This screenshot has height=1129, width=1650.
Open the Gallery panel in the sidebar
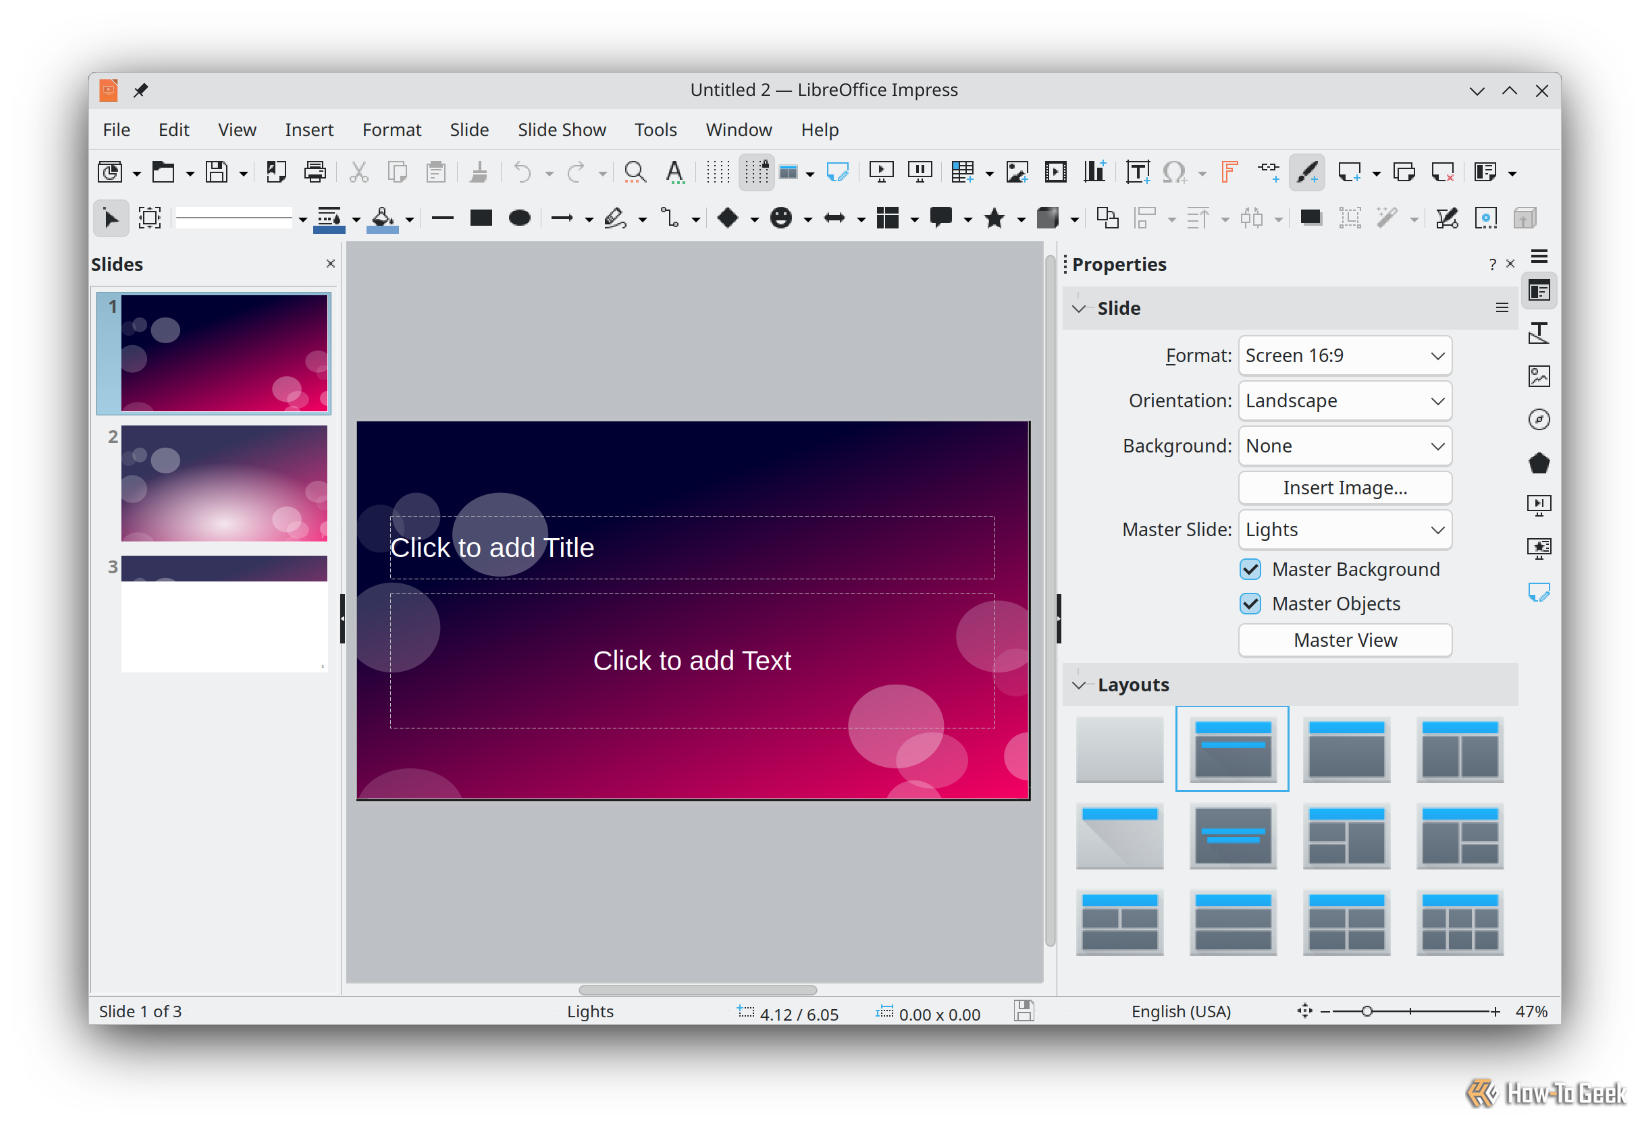(1539, 376)
